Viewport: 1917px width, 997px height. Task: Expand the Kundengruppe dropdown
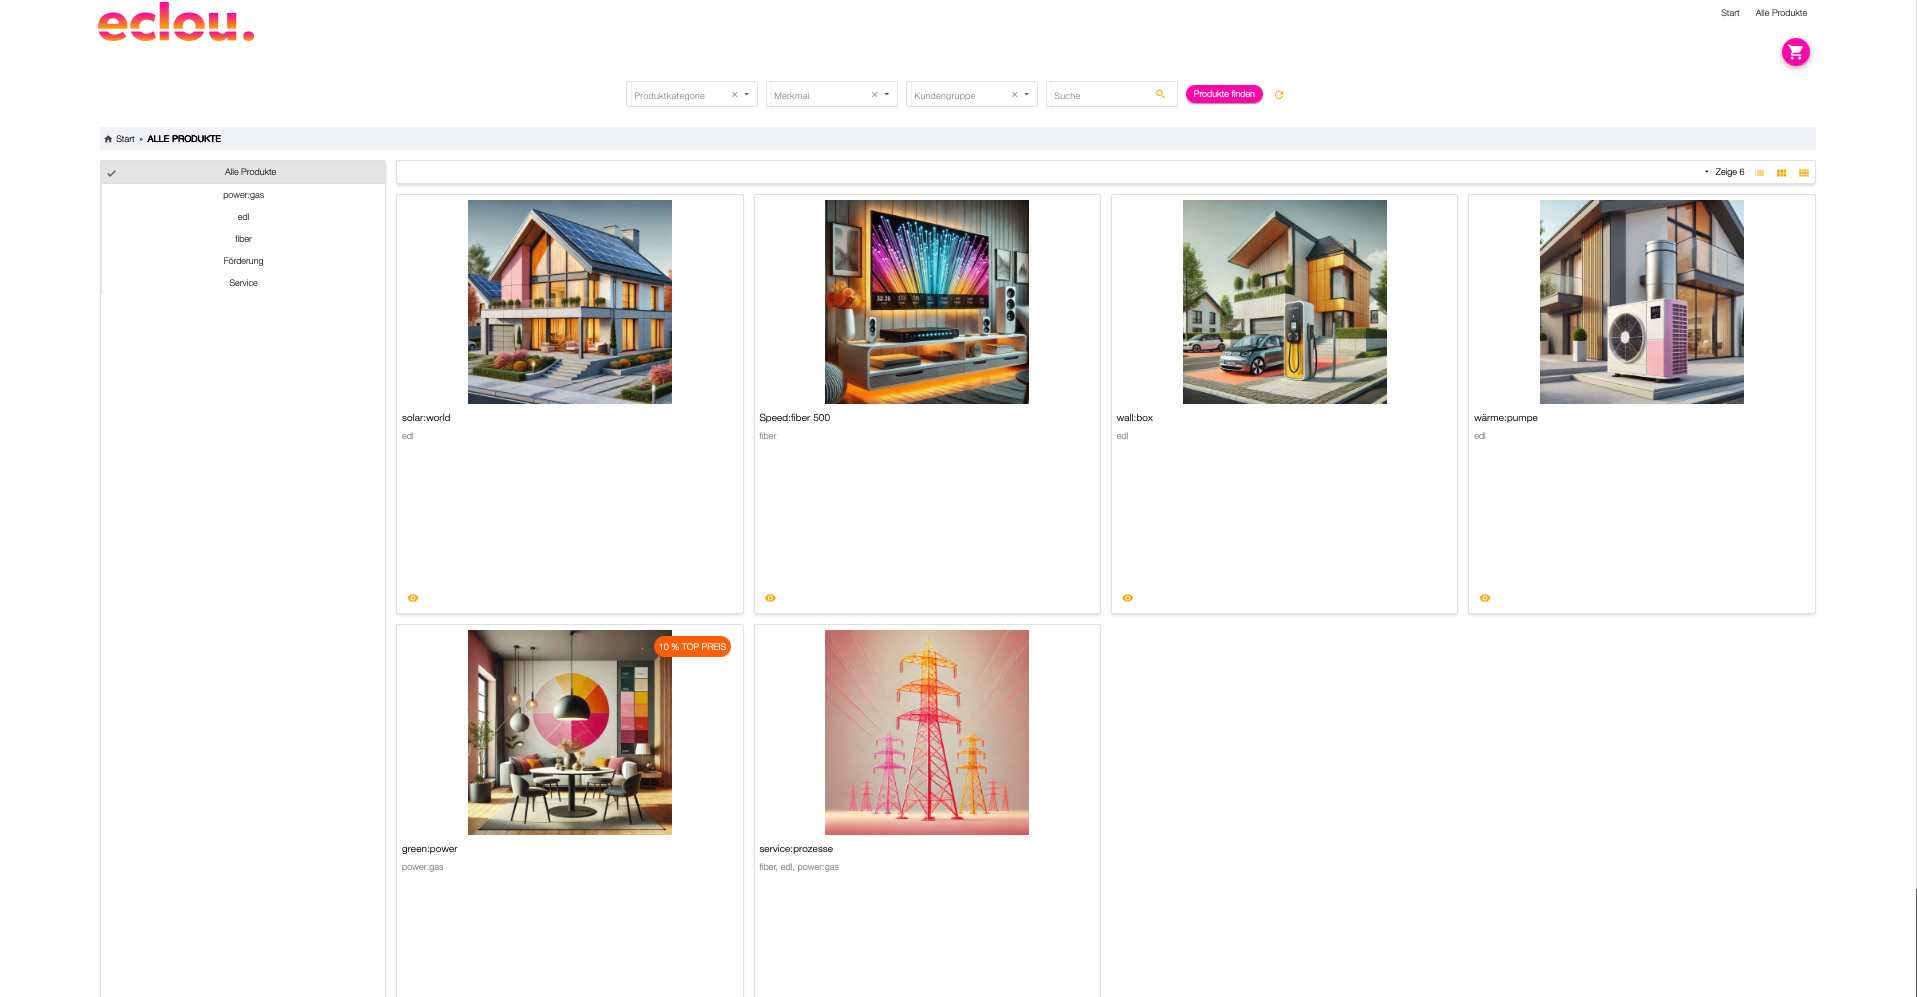[1027, 95]
